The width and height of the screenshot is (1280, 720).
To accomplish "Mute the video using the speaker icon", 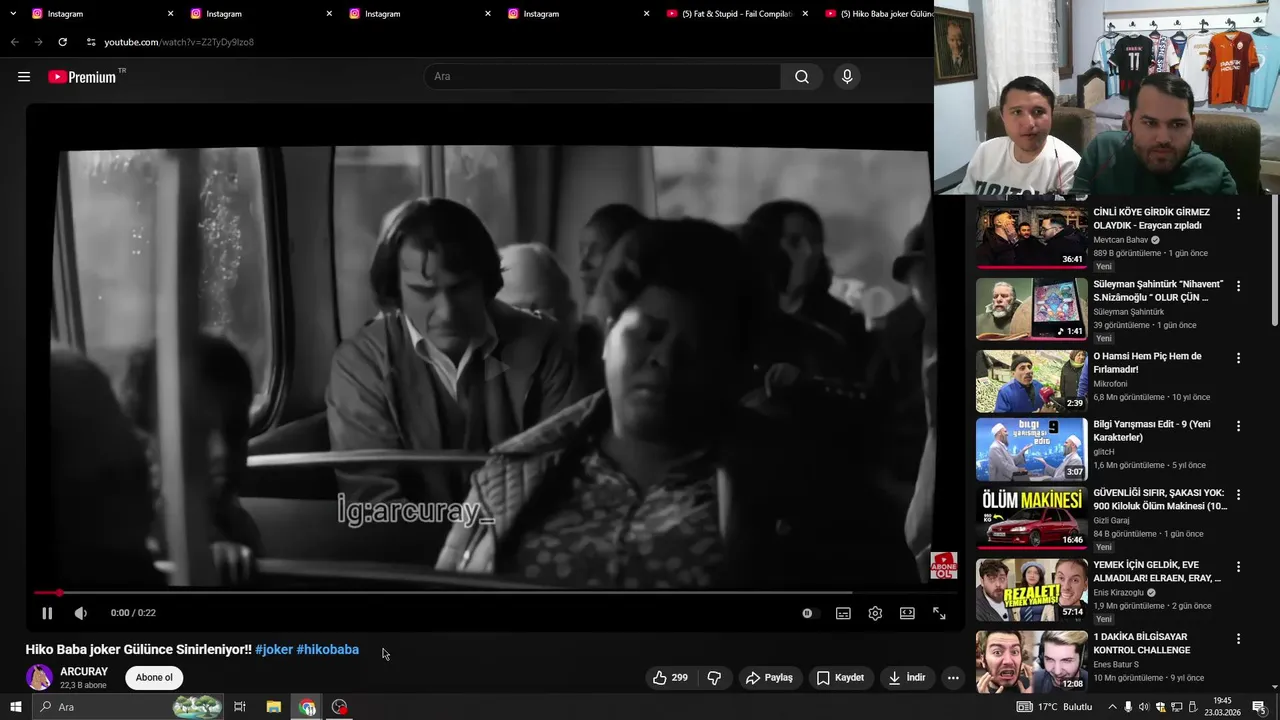I will [81, 613].
